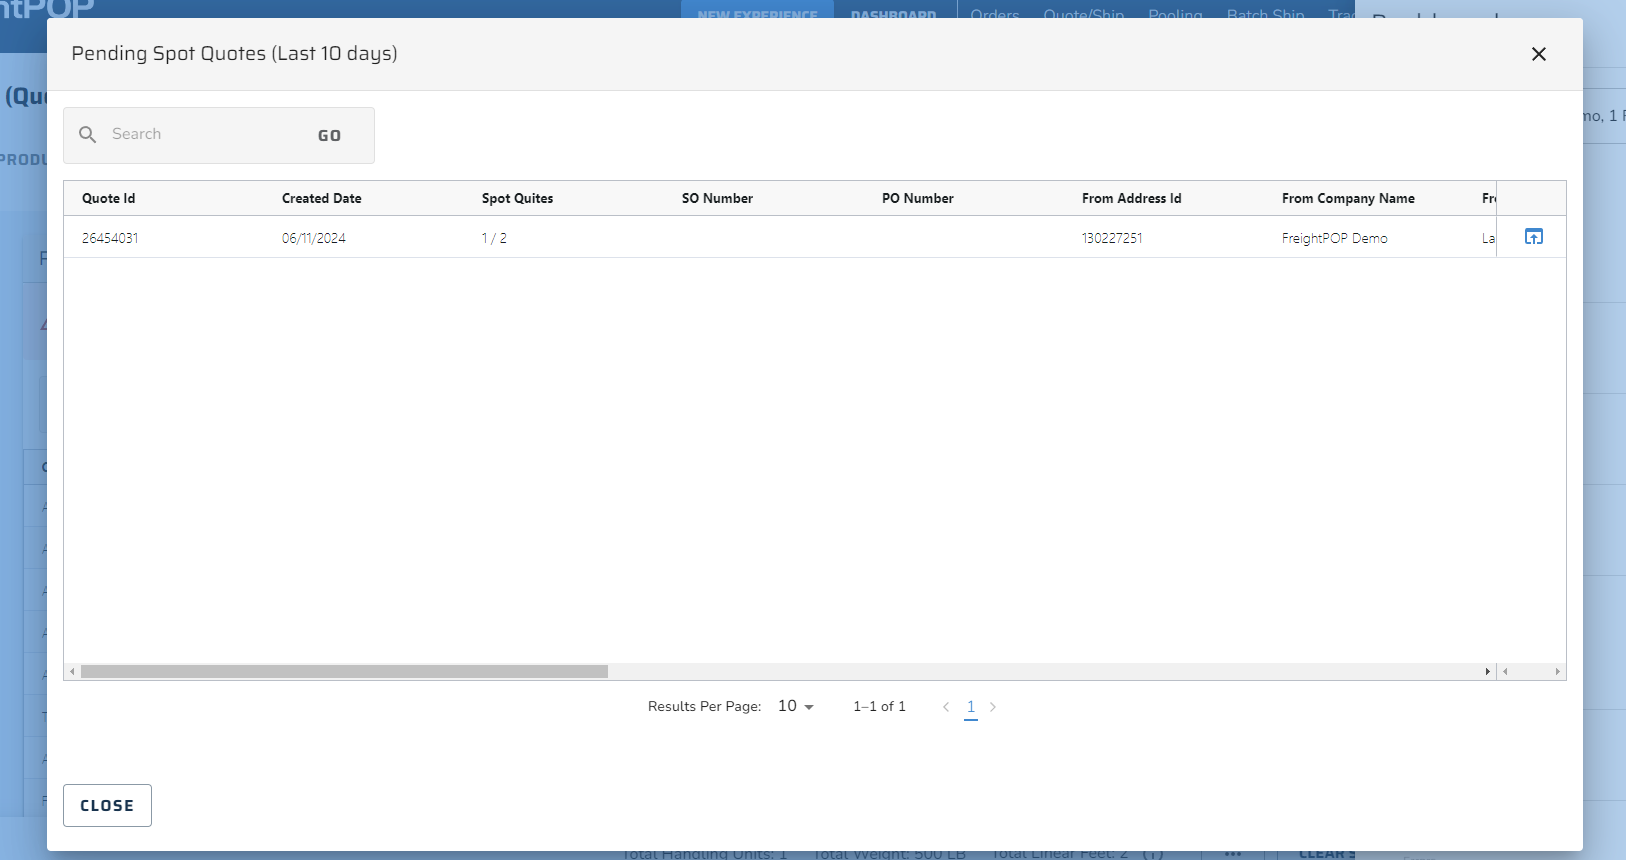
Task: Open Quote/Ship menu in background page
Action: pyautogui.click(x=1084, y=12)
